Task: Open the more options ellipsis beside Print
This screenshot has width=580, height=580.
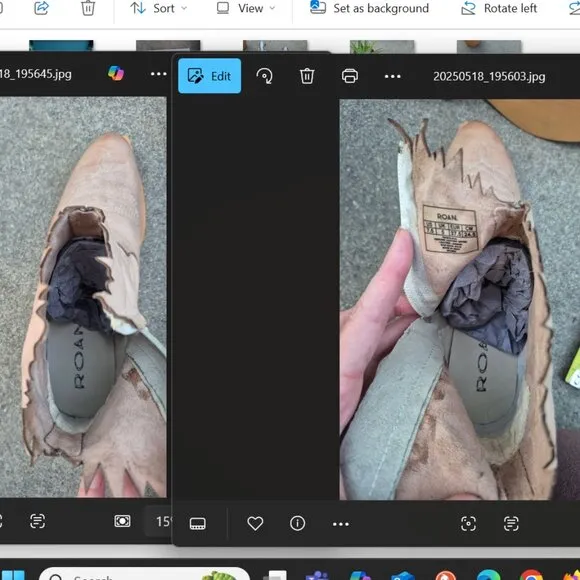Action: pos(392,77)
